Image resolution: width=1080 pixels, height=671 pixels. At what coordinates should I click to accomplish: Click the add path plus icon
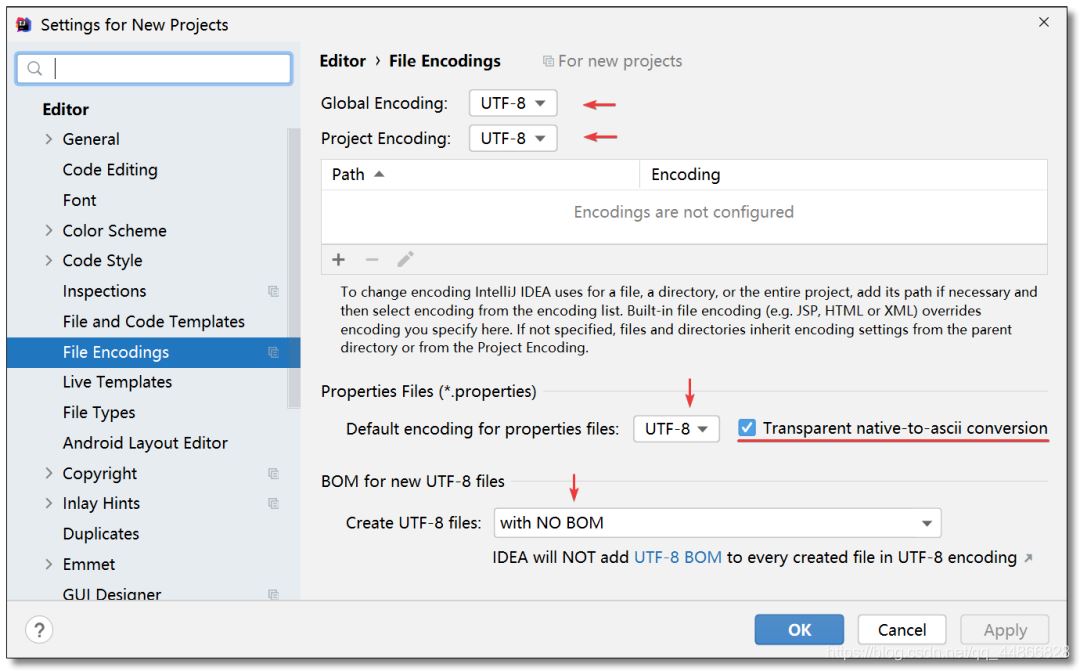pyautogui.click(x=339, y=260)
